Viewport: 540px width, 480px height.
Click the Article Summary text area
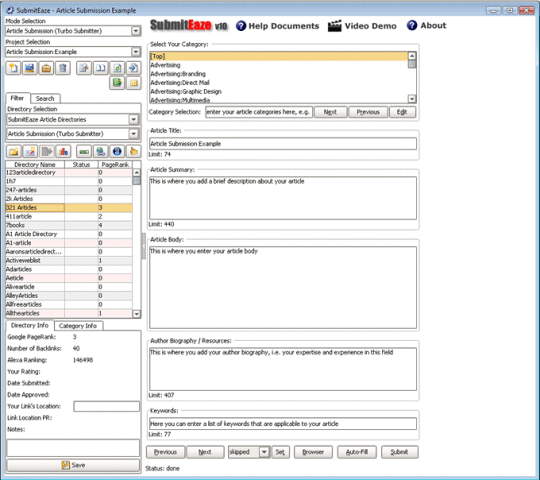coord(283,198)
